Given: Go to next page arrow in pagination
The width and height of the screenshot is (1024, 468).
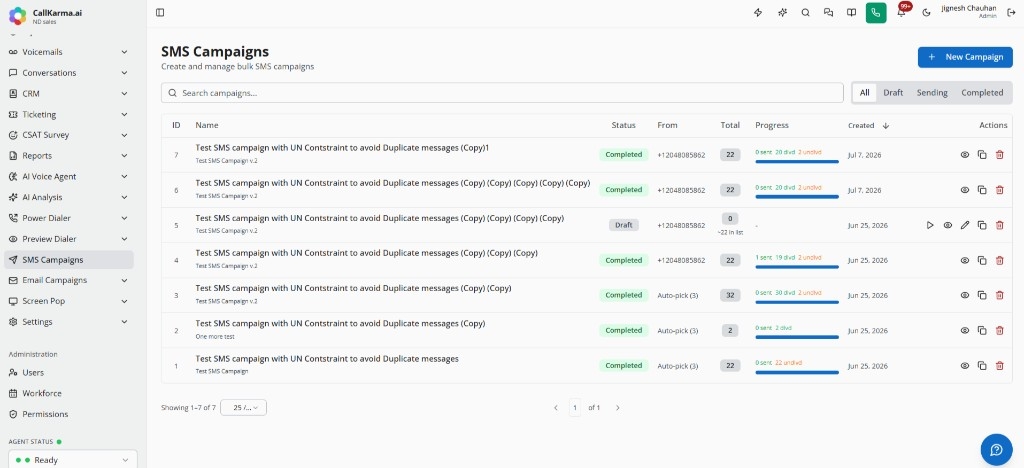Looking at the screenshot, I should coord(617,408).
